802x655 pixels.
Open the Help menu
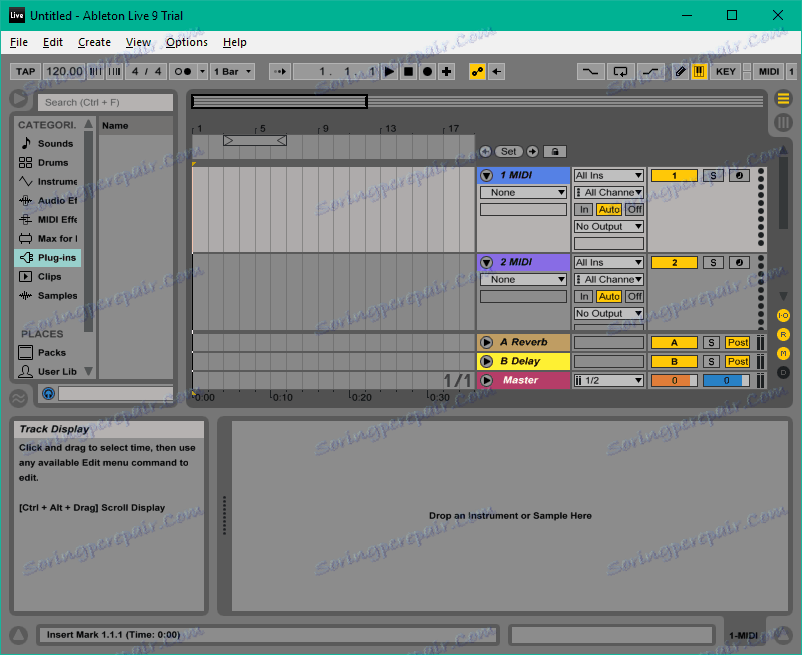235,42
